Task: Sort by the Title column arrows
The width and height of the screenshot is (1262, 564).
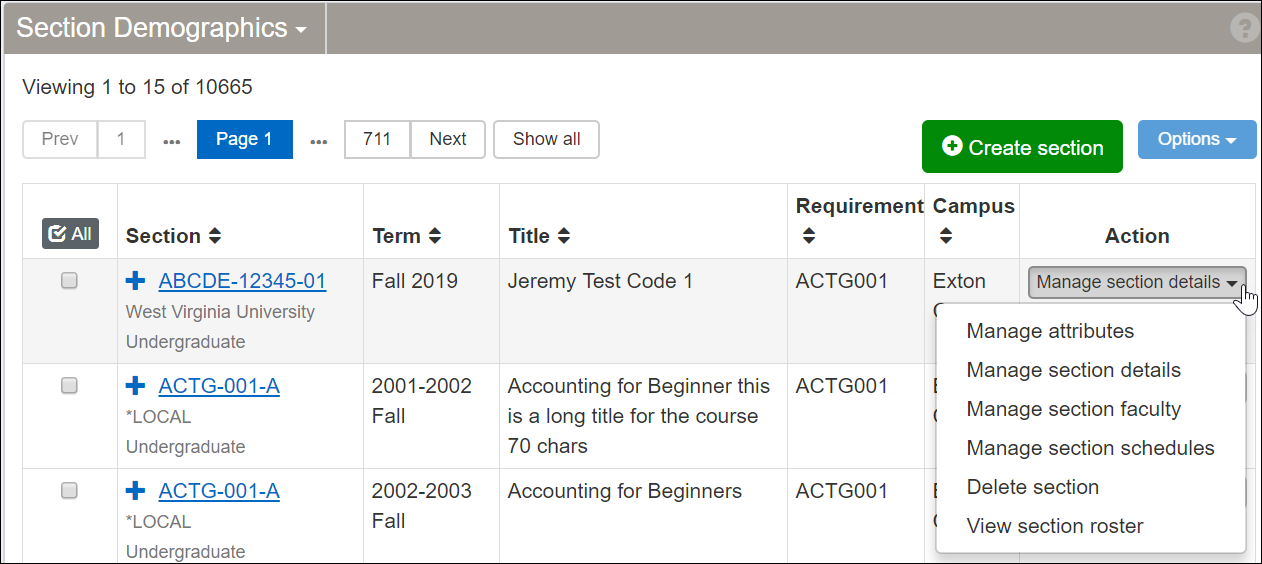Action: (564, 237)
